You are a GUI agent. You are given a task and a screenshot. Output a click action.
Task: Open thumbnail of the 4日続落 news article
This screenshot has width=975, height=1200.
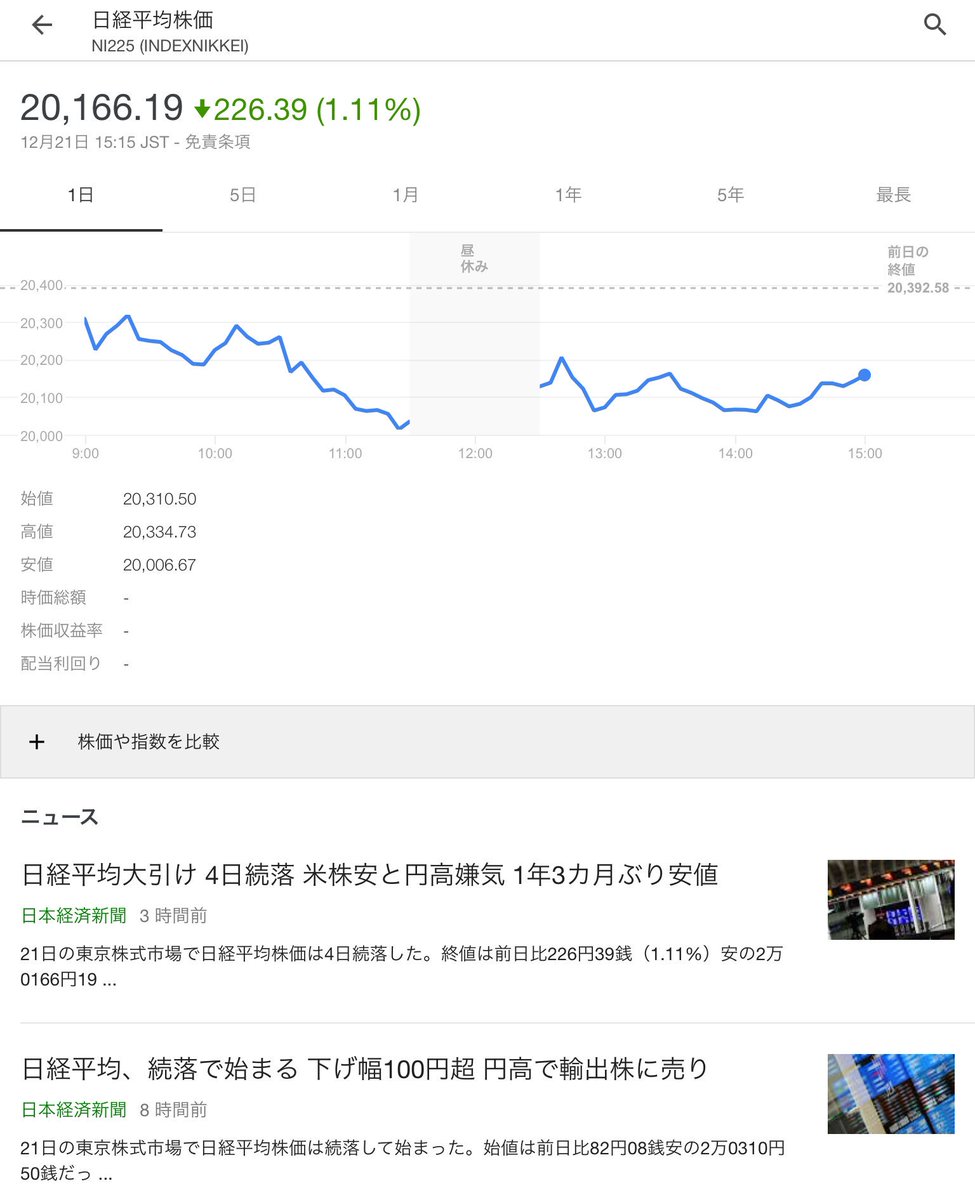click(891, 900)
